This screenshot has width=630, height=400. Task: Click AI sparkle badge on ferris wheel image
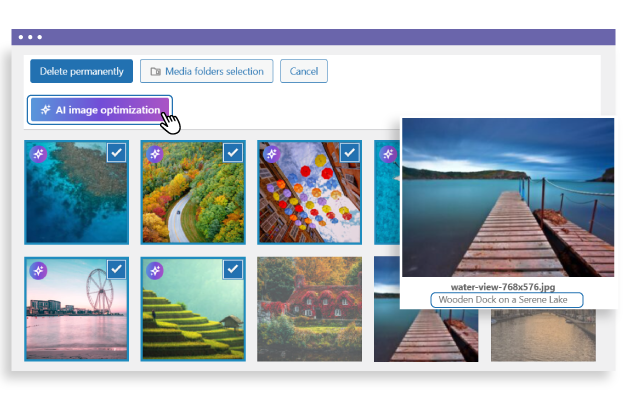pos(39,271)
